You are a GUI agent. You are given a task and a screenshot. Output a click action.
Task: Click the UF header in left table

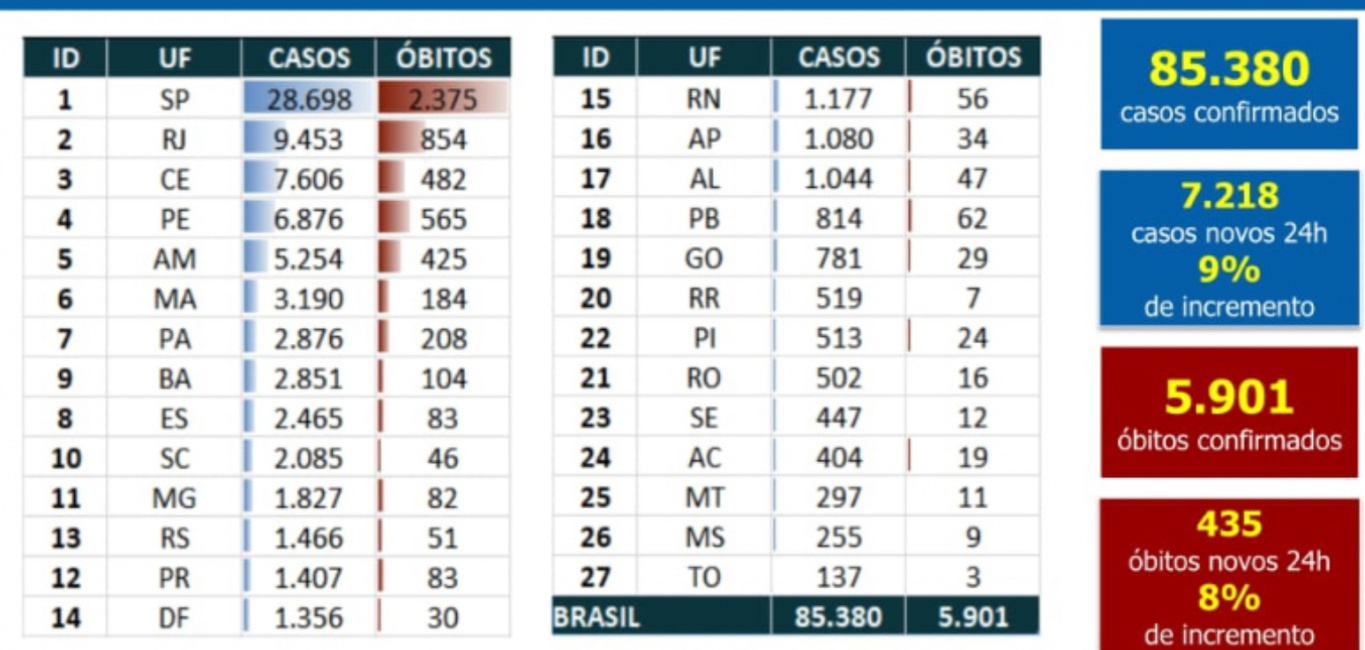pos(174,58)
